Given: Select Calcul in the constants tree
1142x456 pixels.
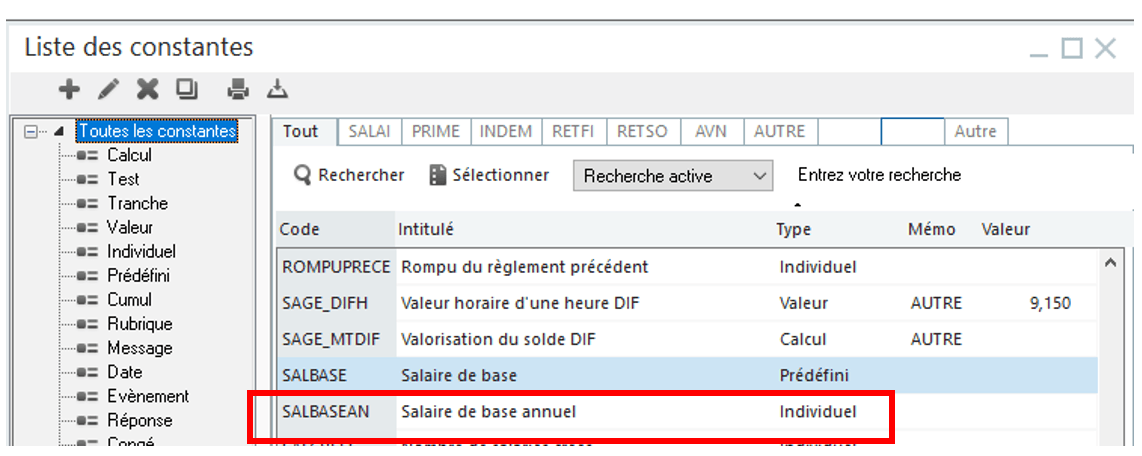Looking at the screenshot, I should point(129,156).
